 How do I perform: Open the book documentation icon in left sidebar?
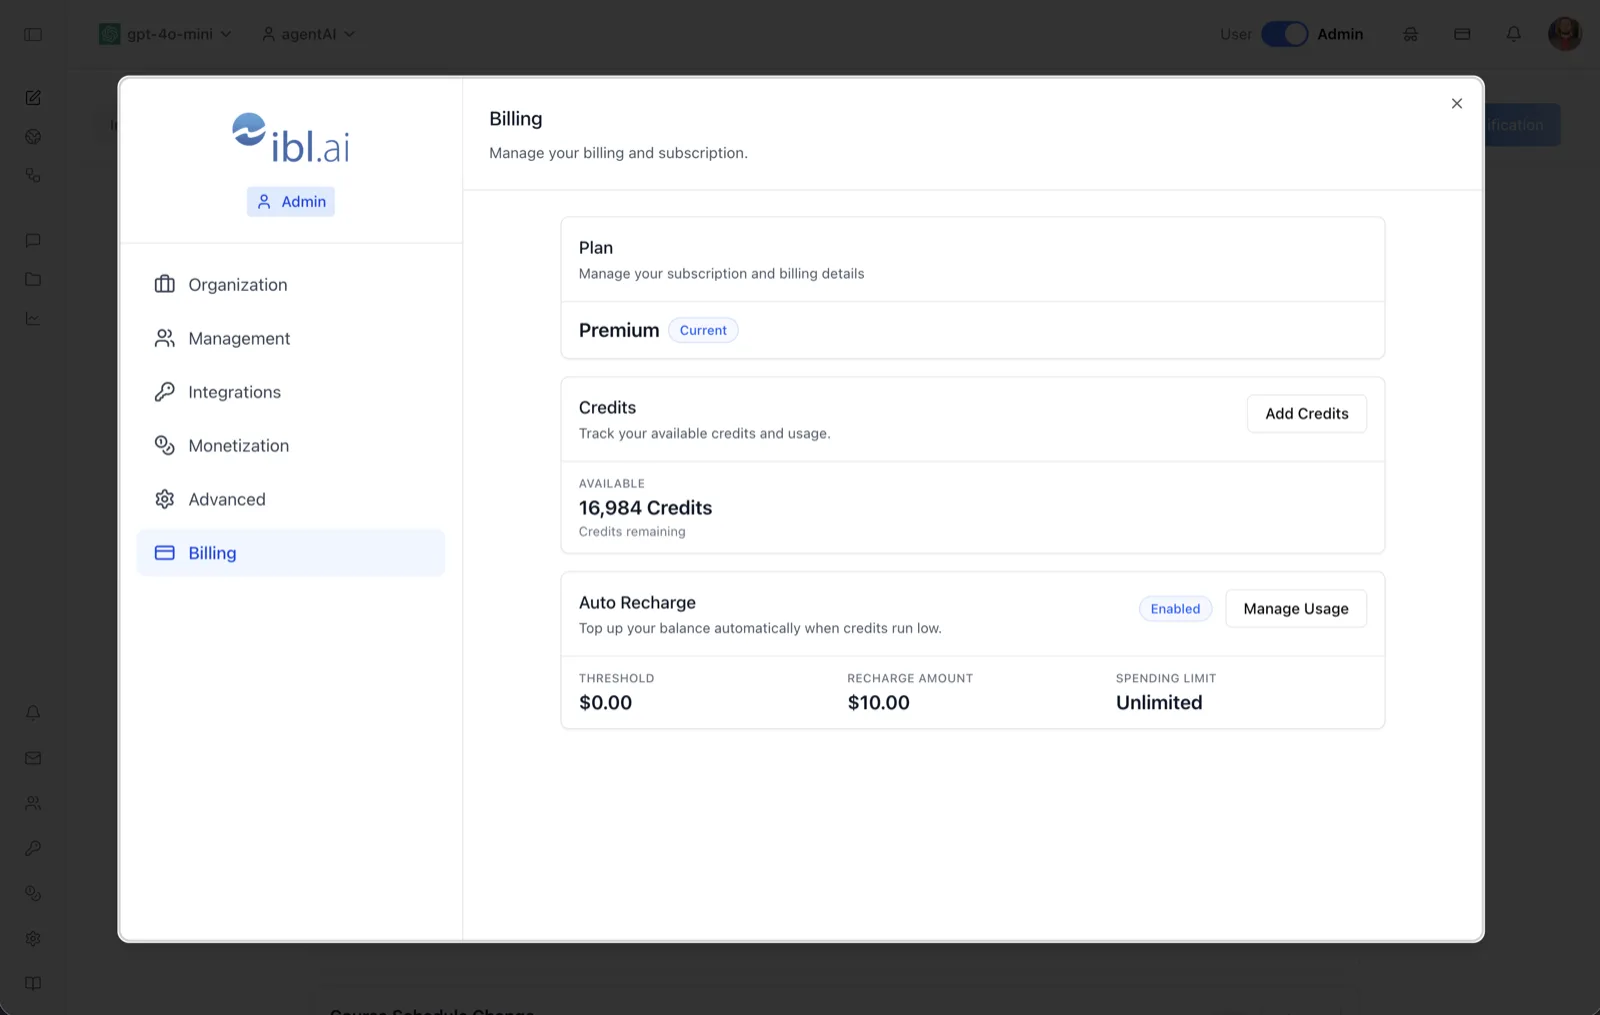tap(33, 983)
